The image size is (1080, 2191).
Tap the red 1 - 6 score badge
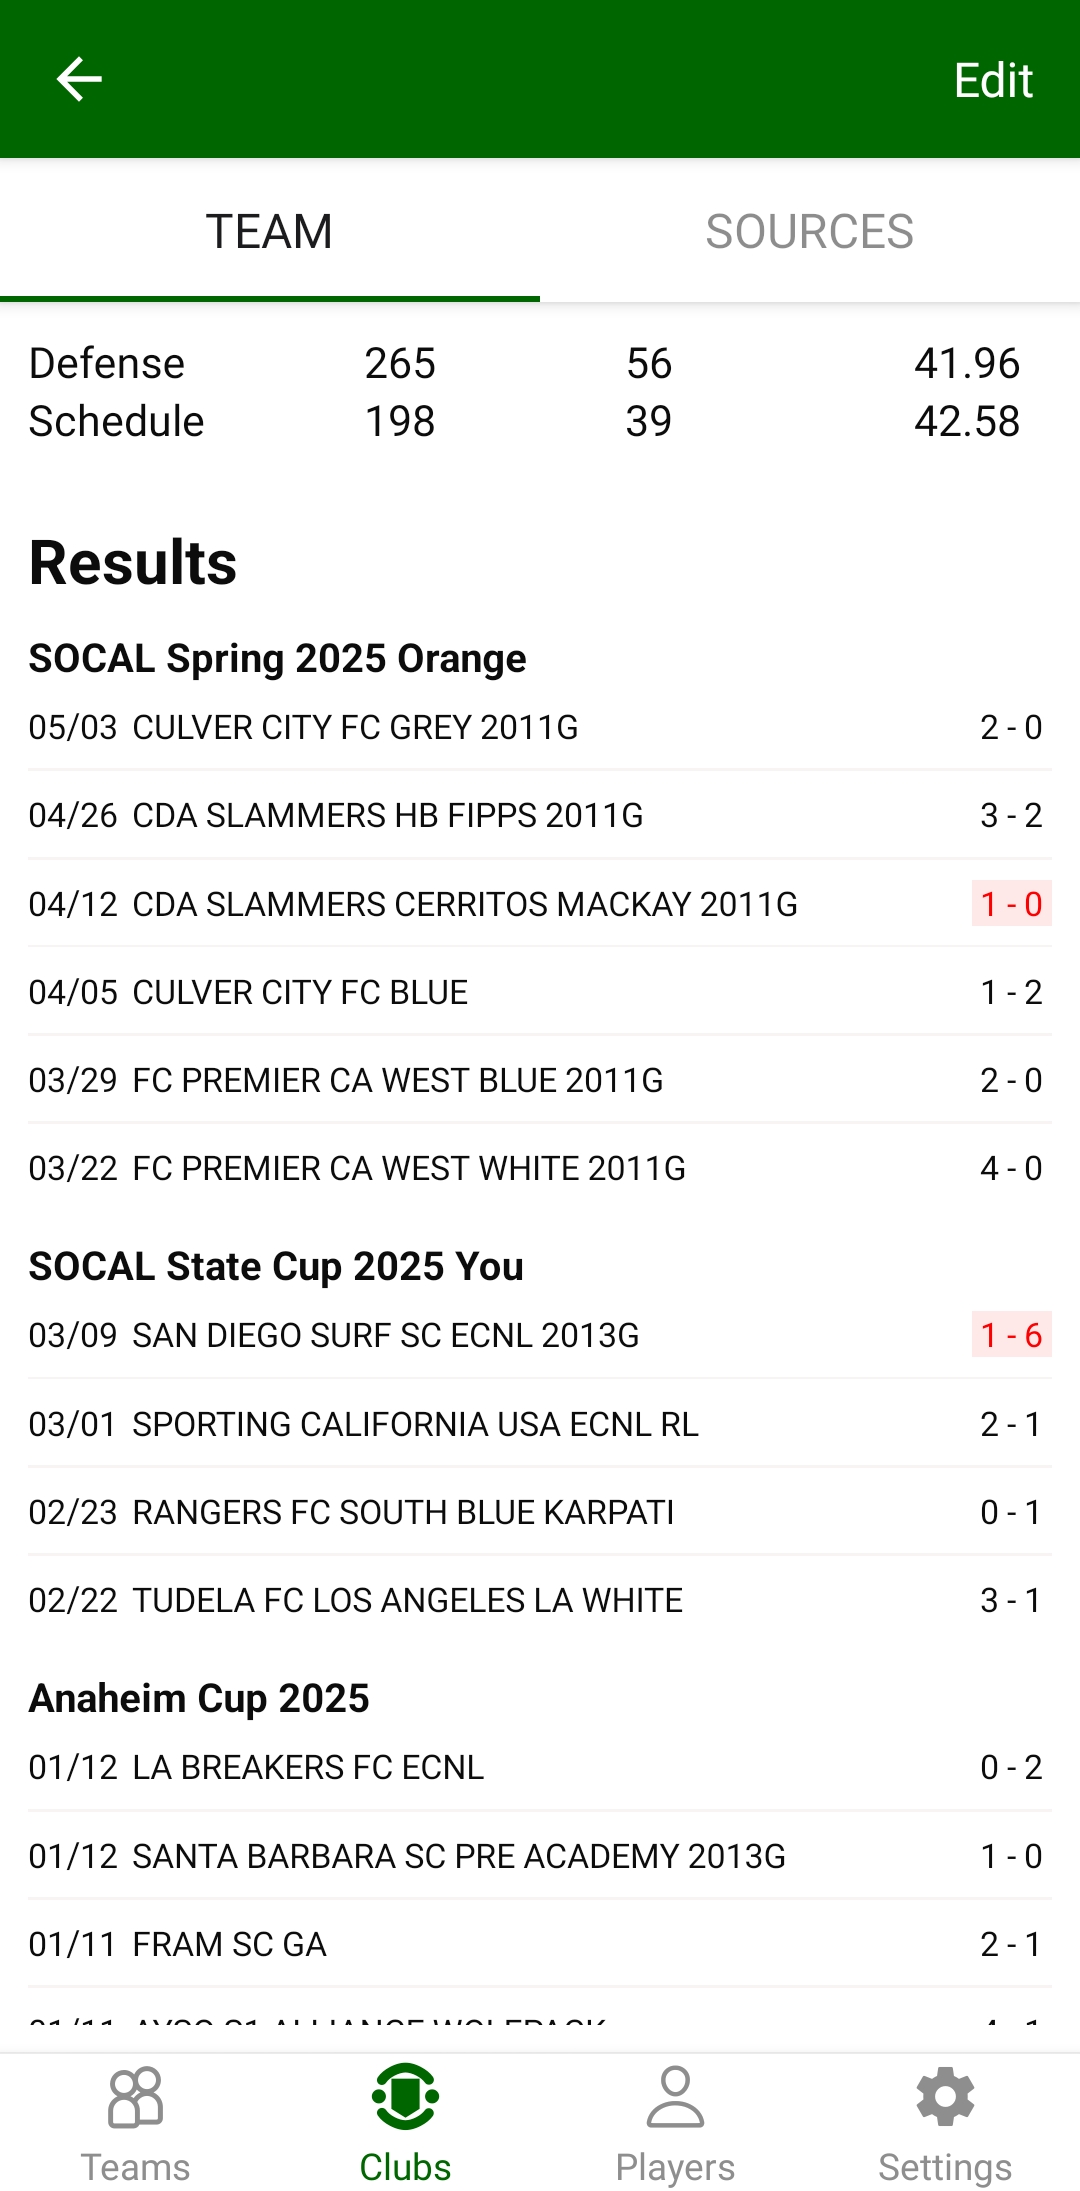[1011, 1335]
